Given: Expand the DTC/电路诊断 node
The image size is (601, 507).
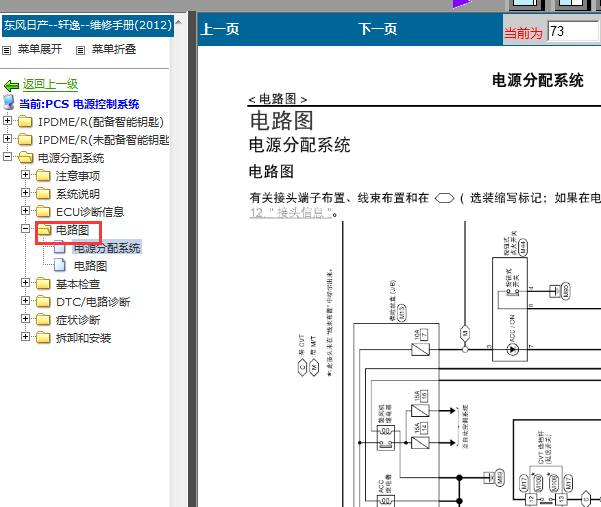Looking at the screenshot, I should (x=25, y=300).
